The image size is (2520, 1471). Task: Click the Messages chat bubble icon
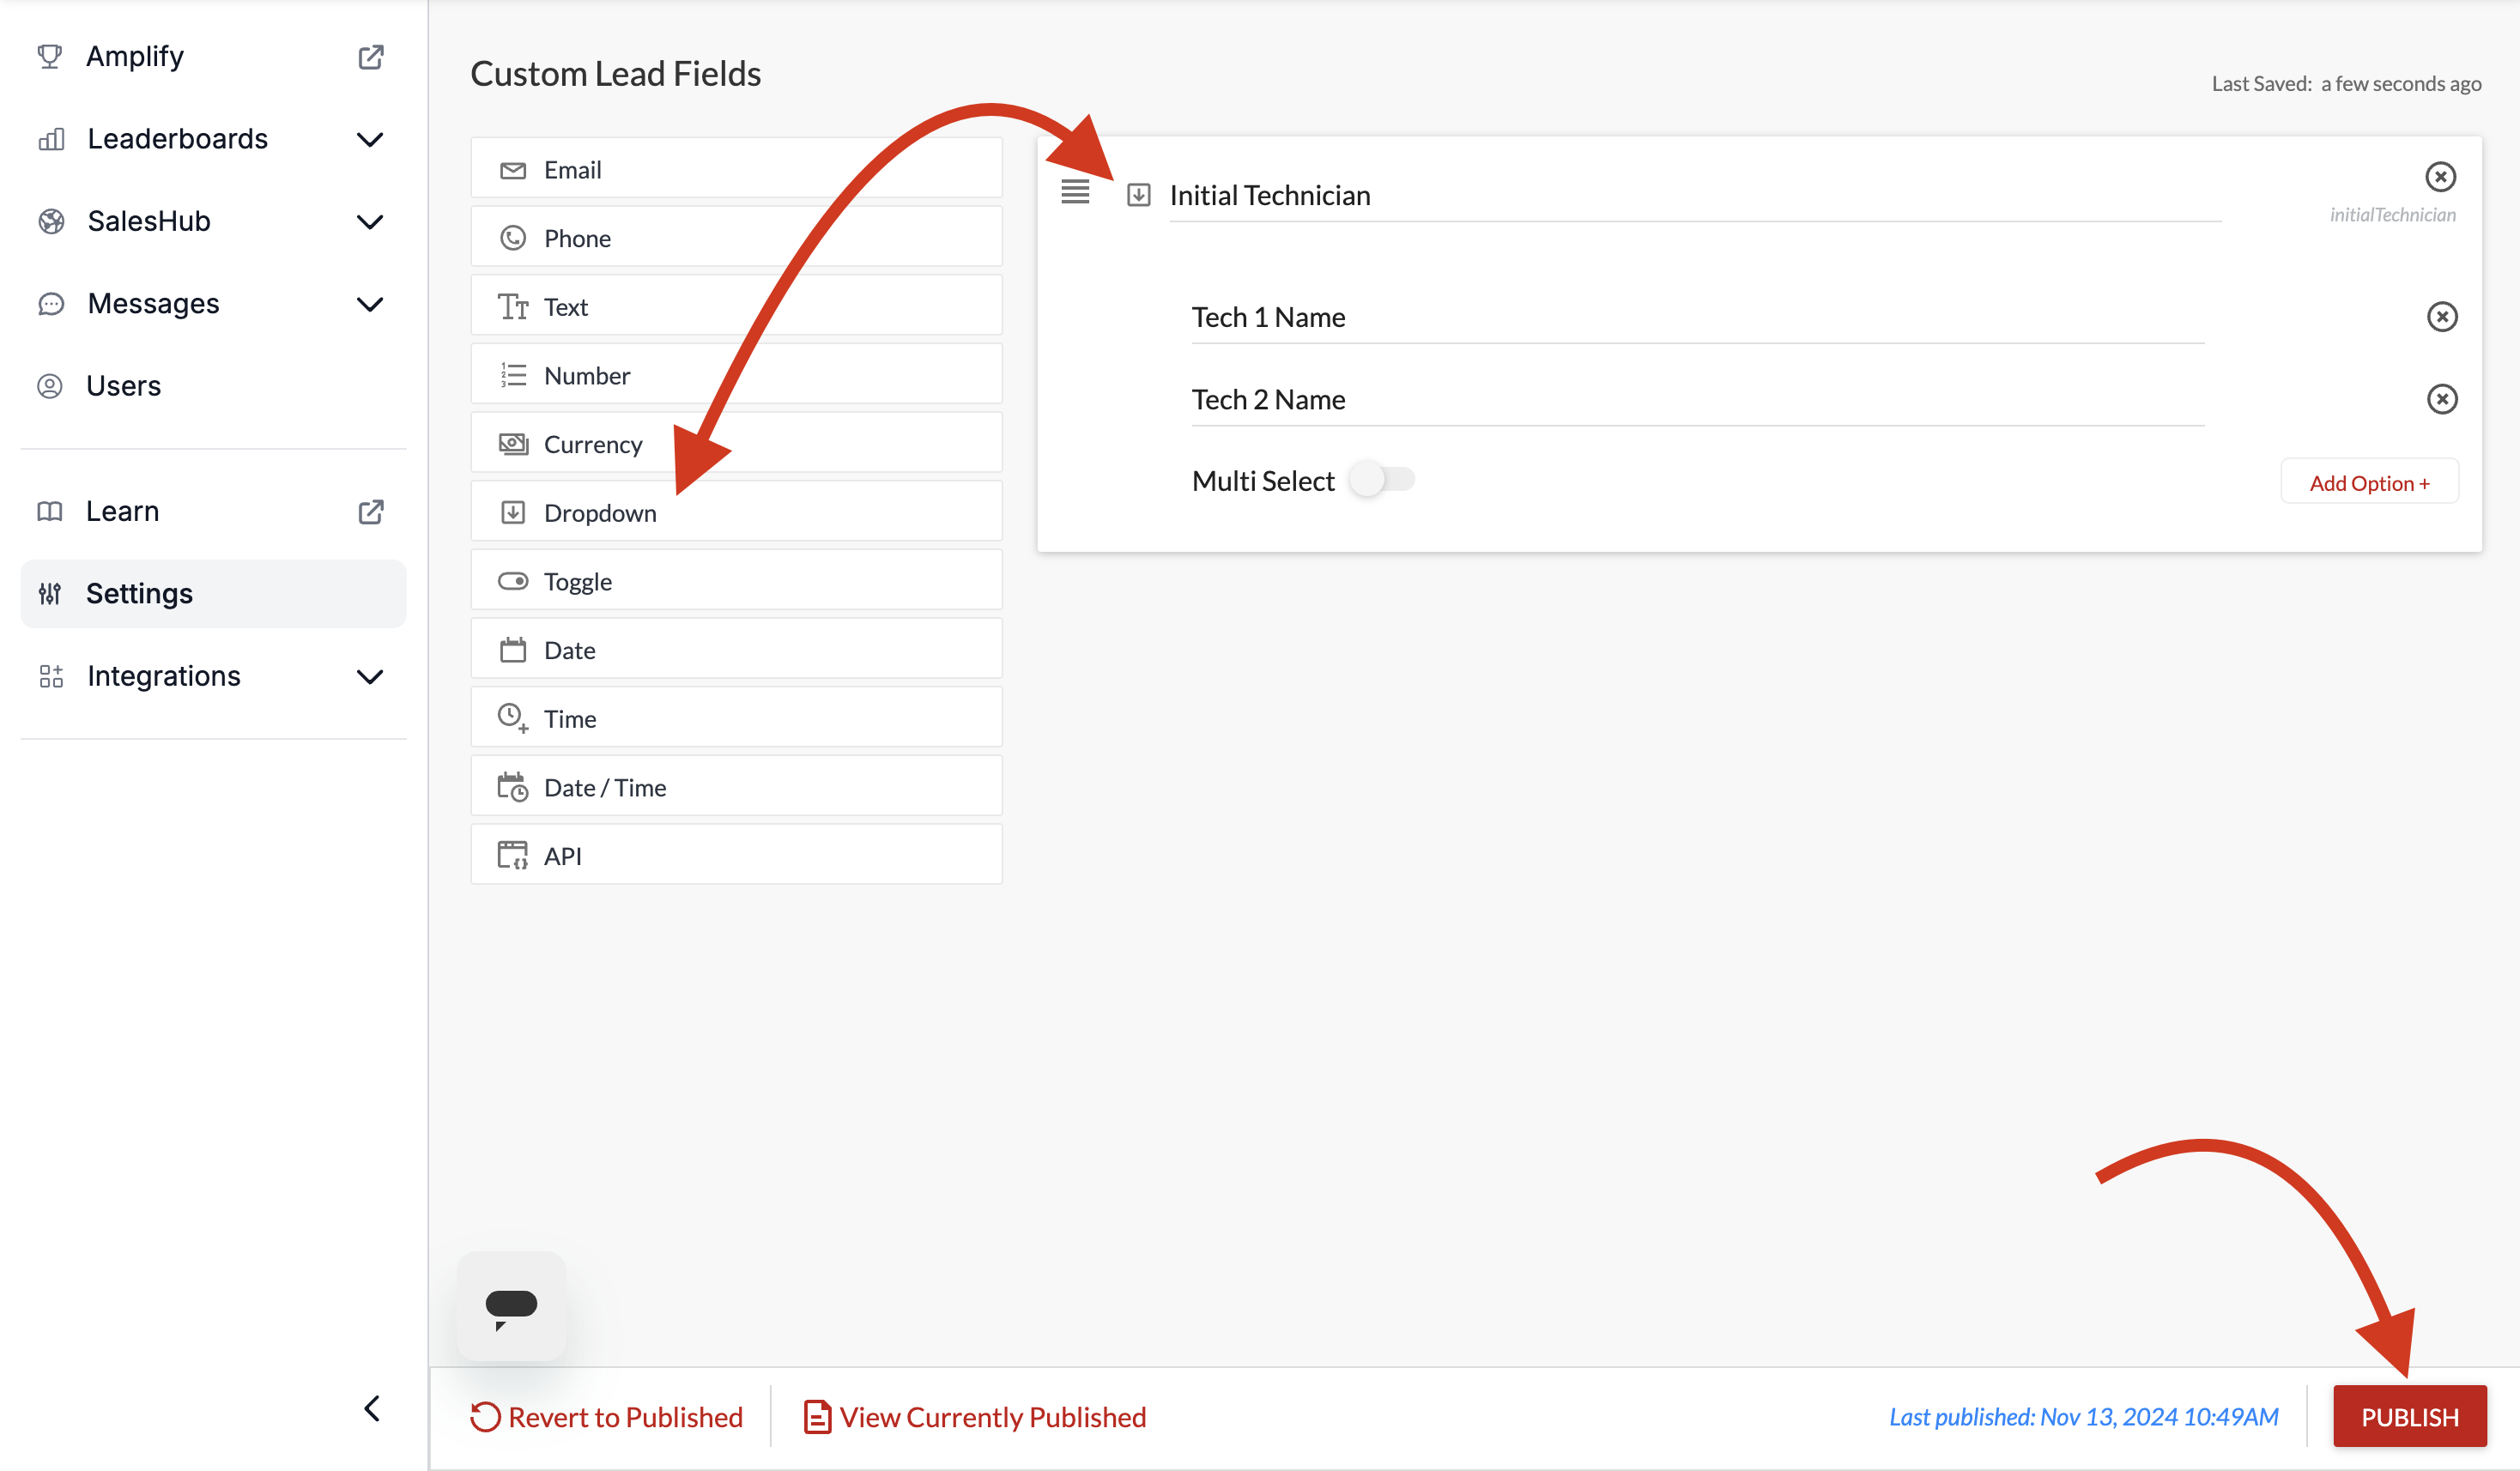tap(51, 304)
